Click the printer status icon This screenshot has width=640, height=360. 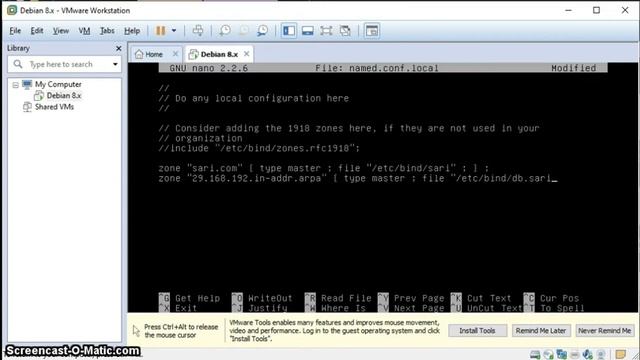coord(575,355)
